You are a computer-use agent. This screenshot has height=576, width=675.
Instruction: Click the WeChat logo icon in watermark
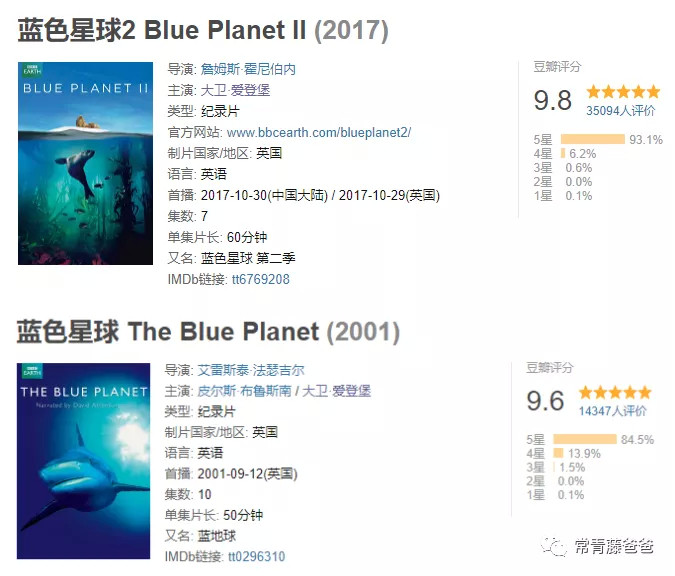click(553, 547)
